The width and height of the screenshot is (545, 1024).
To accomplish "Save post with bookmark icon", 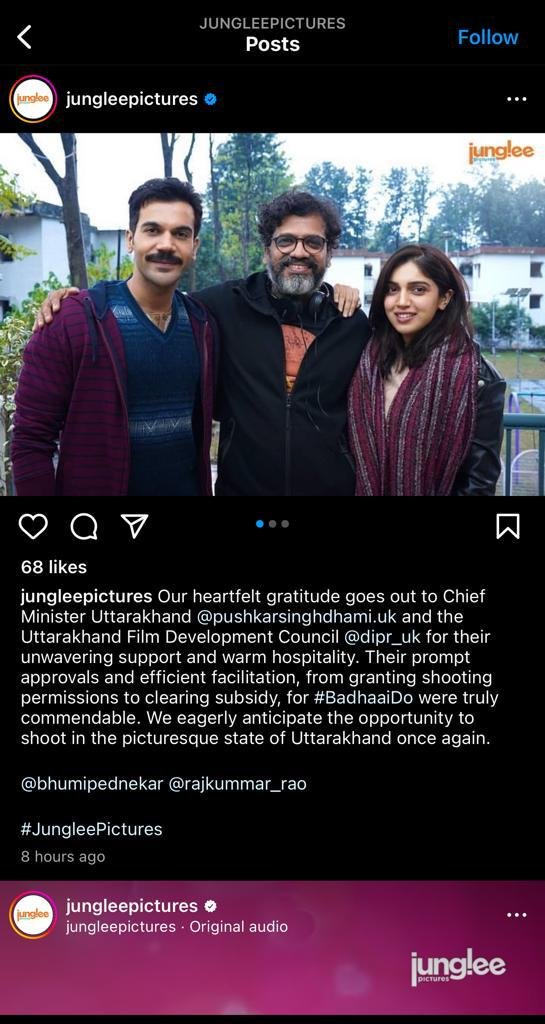I will (x=508, y=526).
